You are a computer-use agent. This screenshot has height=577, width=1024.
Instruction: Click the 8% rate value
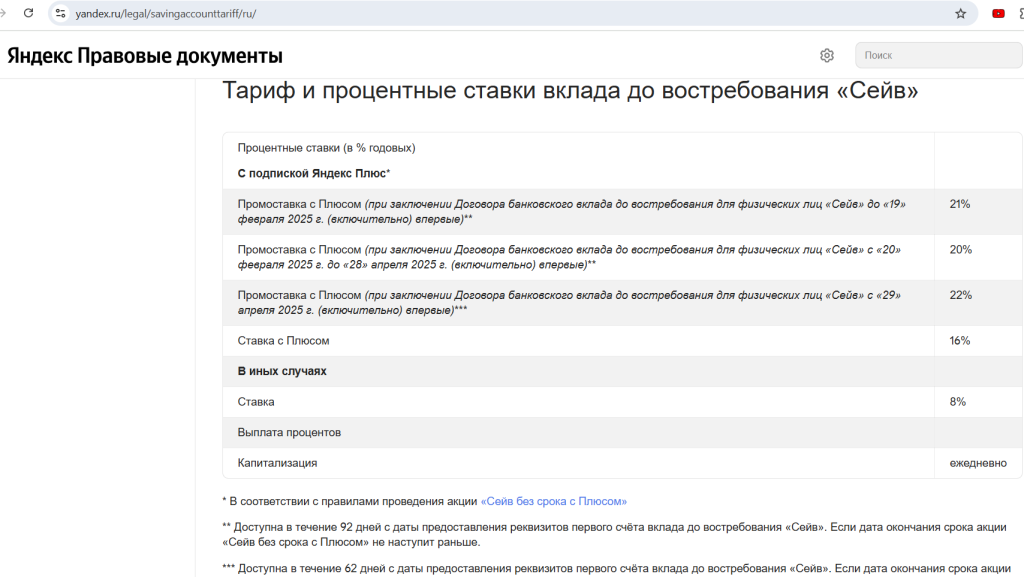point(957,402)
